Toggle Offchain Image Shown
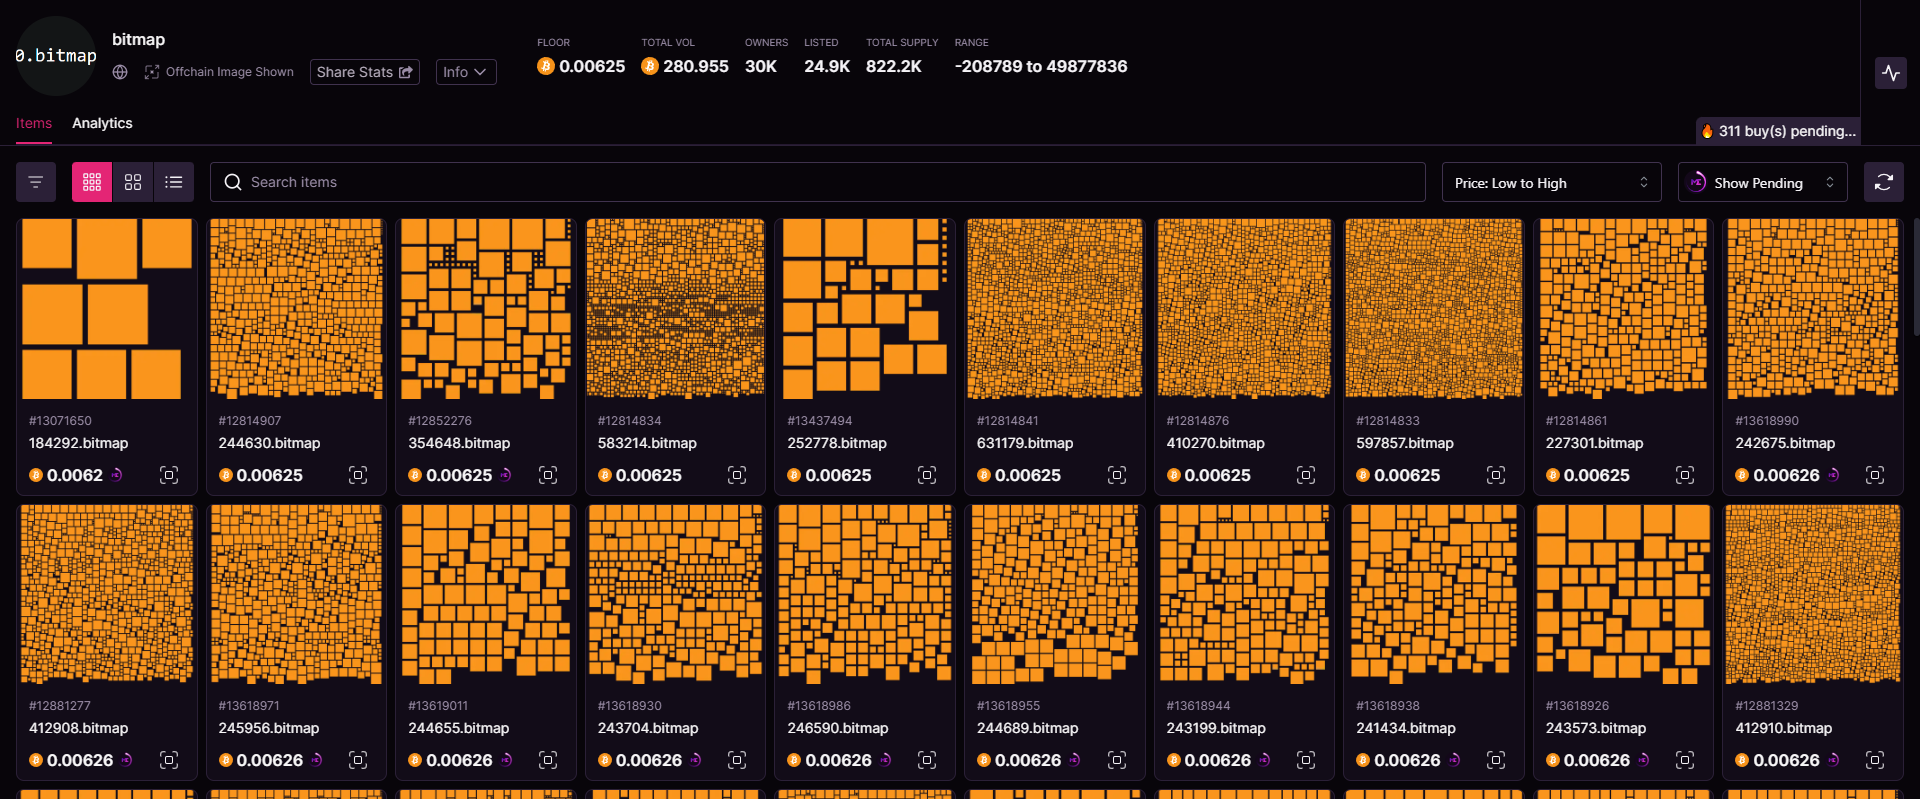Viewport: 1920px width, 799px height. click(219, 72)
